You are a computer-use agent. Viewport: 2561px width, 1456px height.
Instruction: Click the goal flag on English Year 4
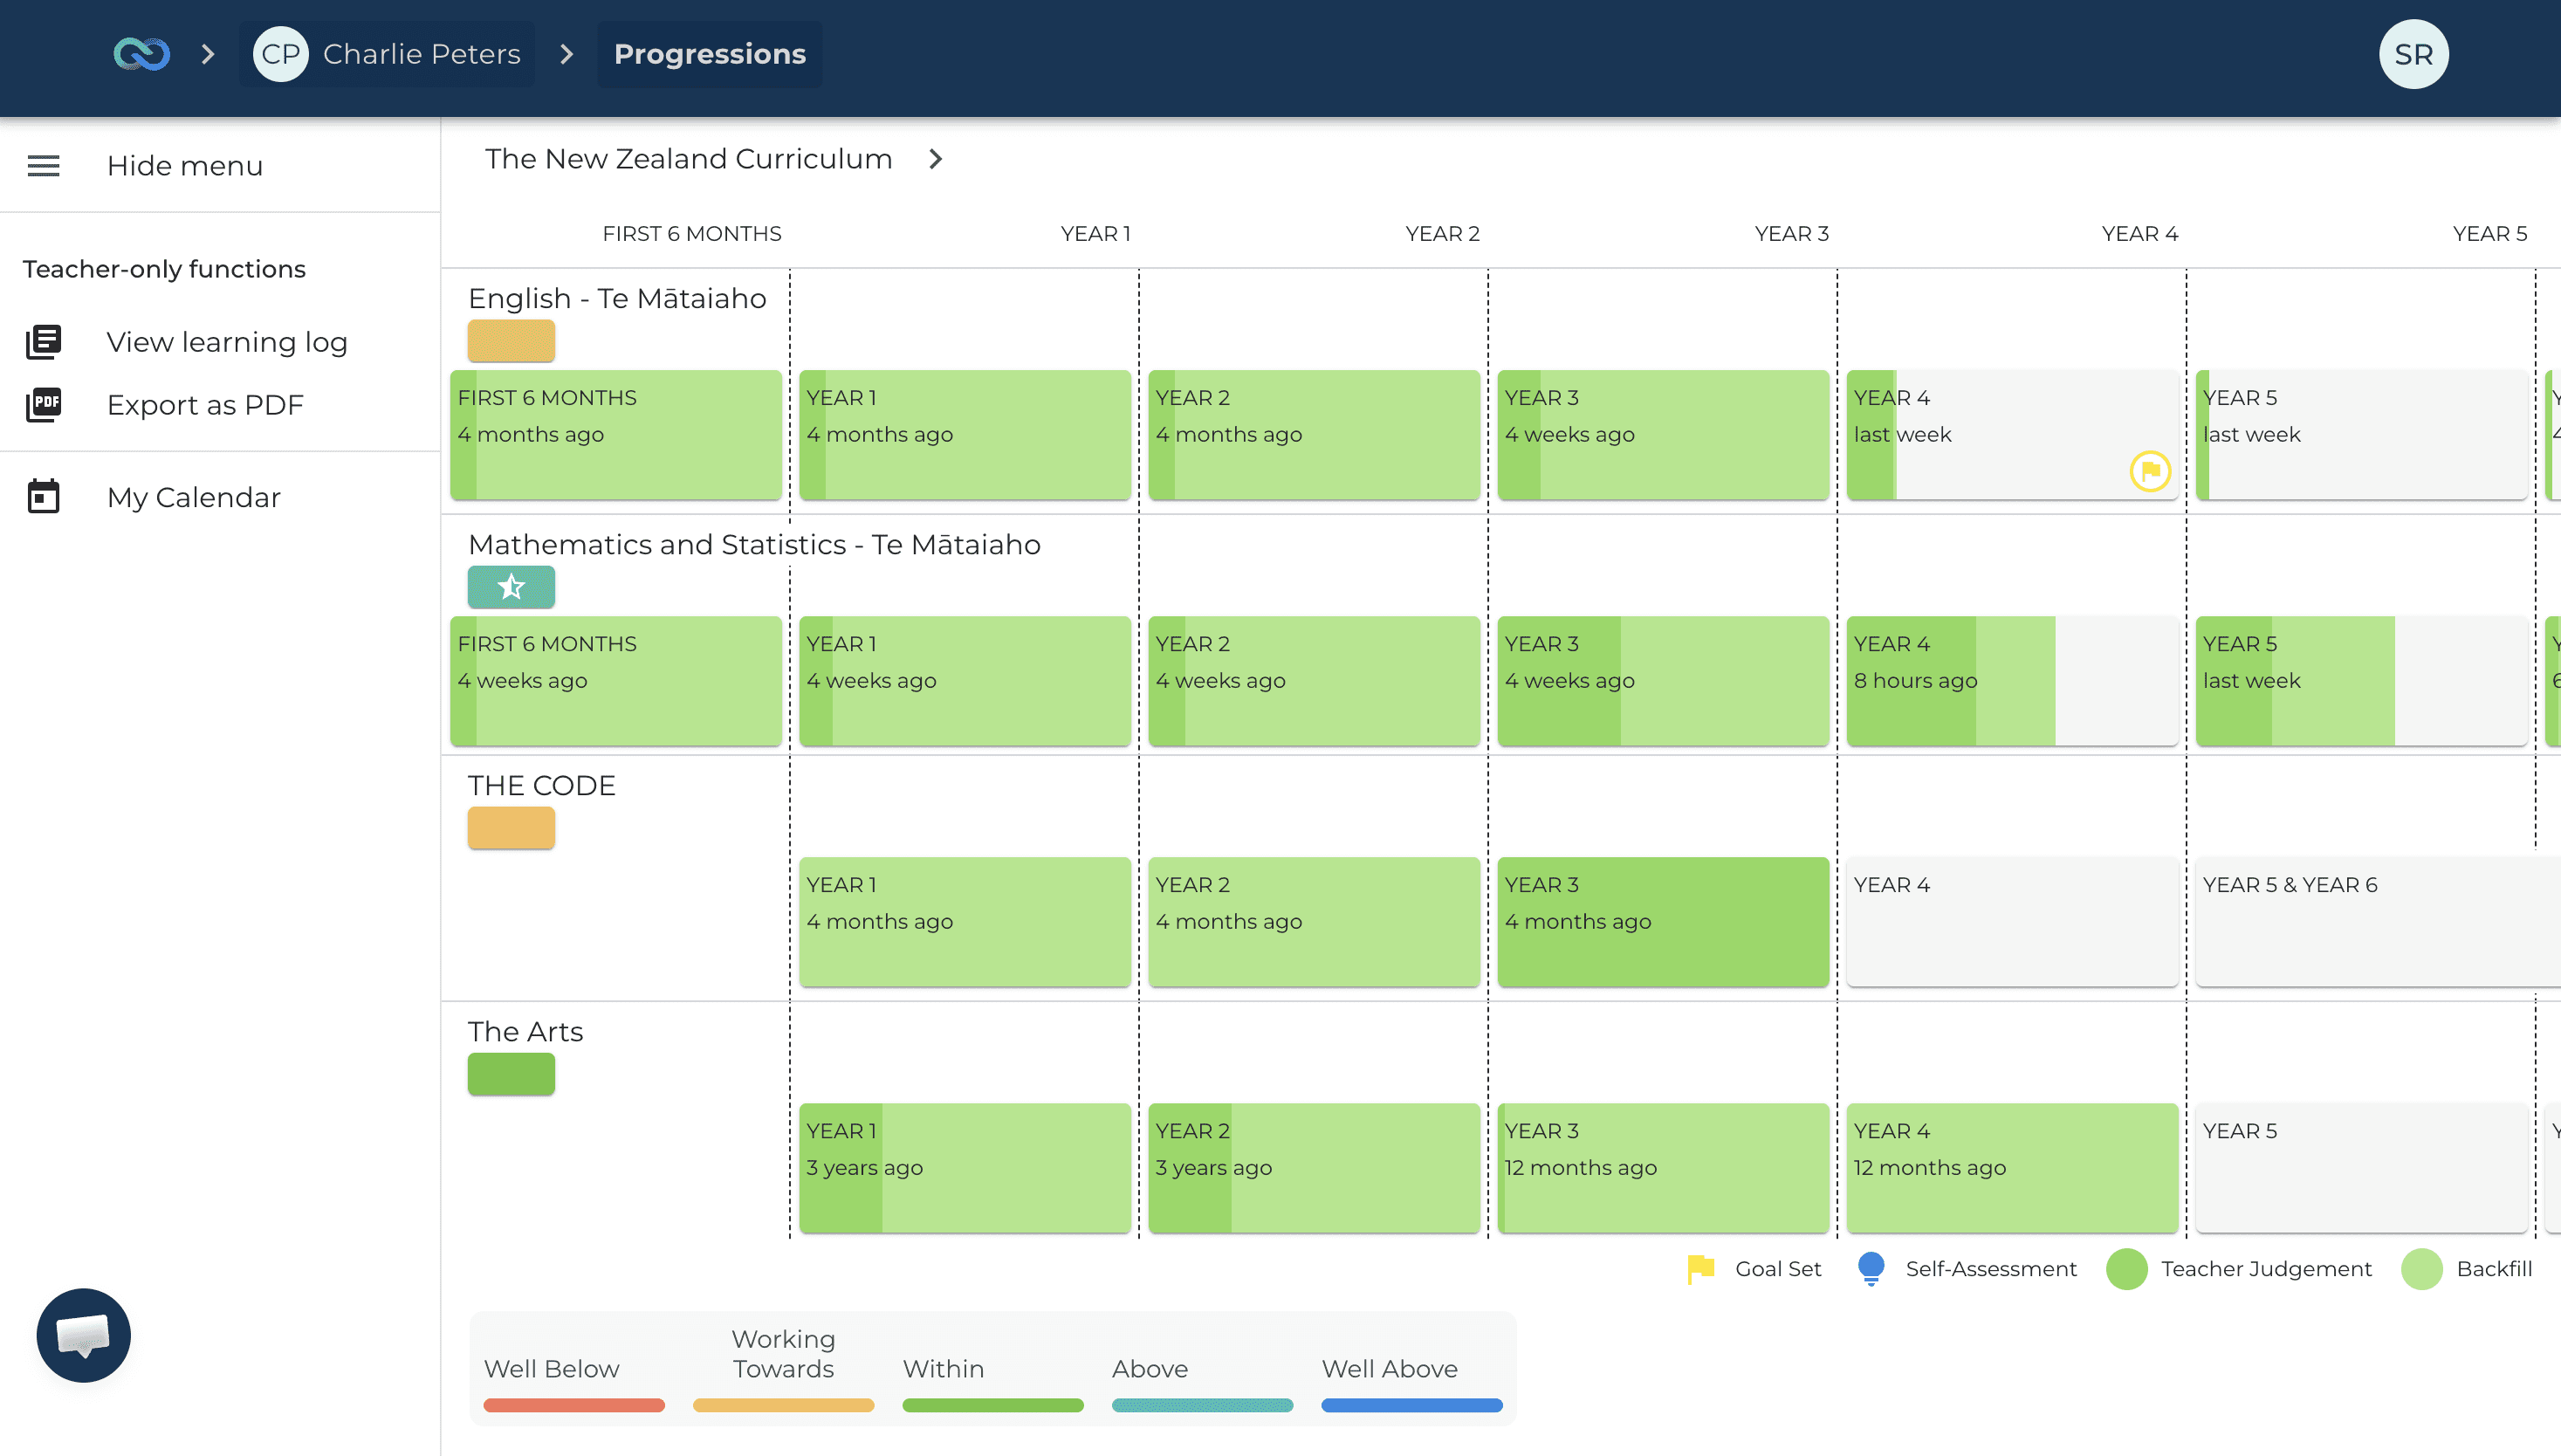coord(2149,471)
